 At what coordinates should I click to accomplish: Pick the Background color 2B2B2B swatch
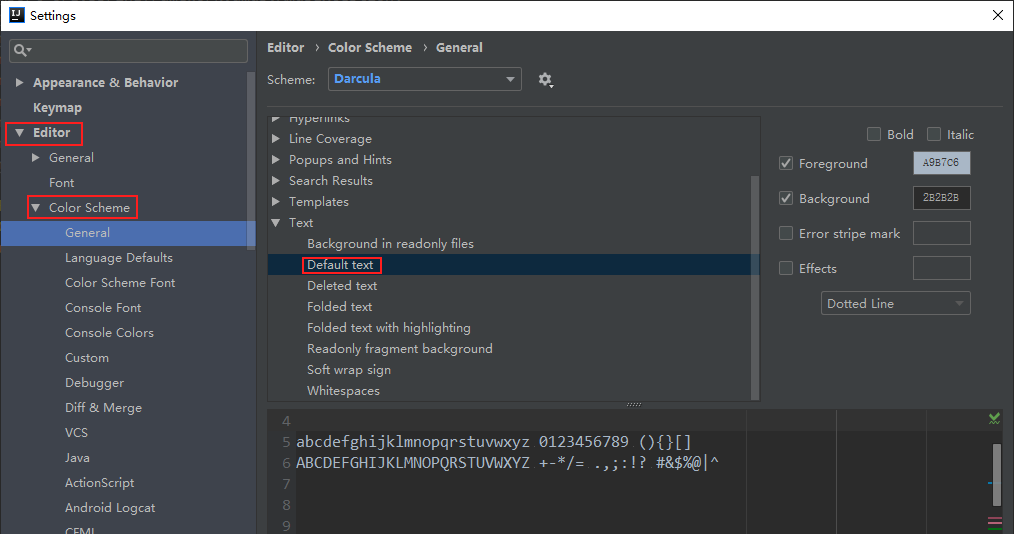click(942, 198)
